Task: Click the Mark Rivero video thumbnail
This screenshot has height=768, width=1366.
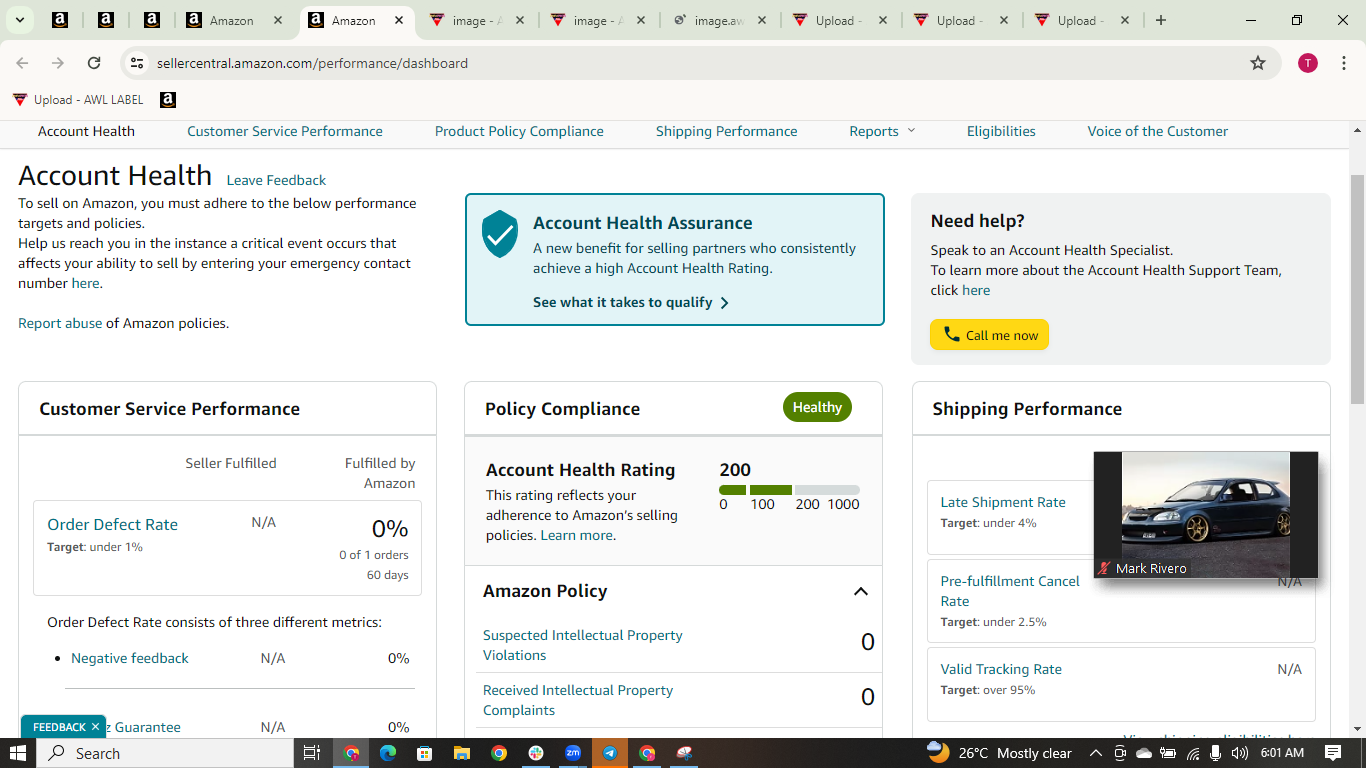Action: 1206,515
